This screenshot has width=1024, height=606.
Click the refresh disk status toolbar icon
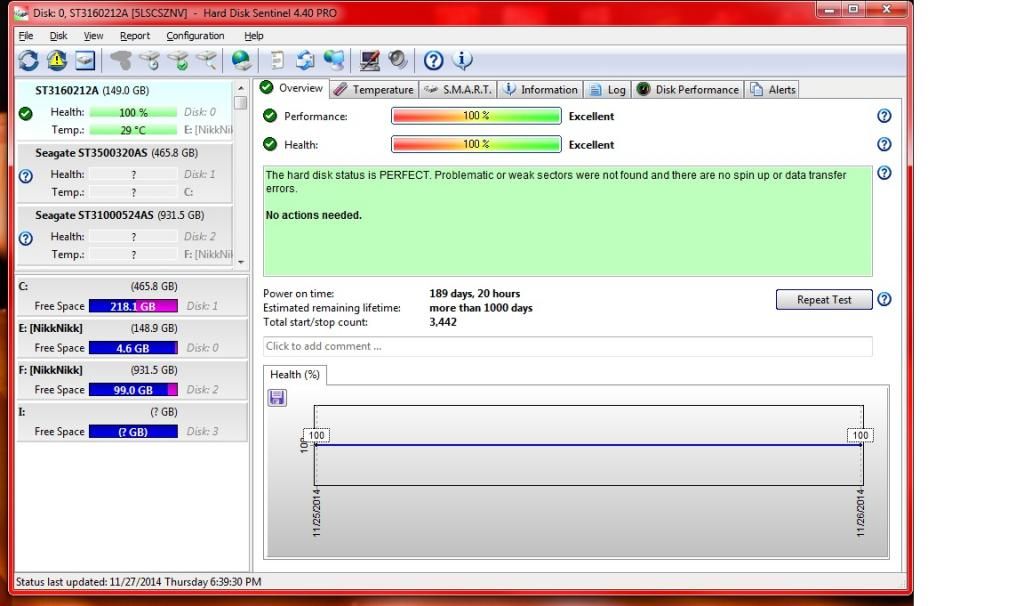tap(28, 61)
